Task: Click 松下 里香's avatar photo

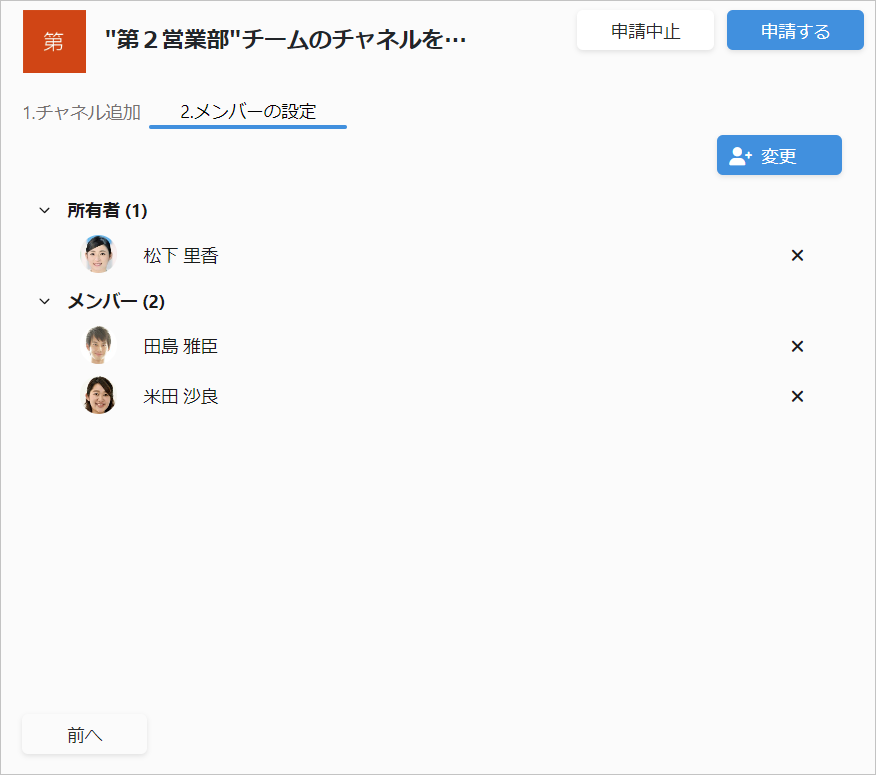Action: point(98,254)
